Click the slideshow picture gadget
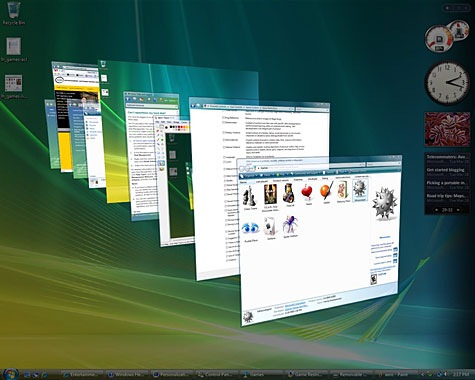Viewport: 475px width, 380px height. point(447,129)
